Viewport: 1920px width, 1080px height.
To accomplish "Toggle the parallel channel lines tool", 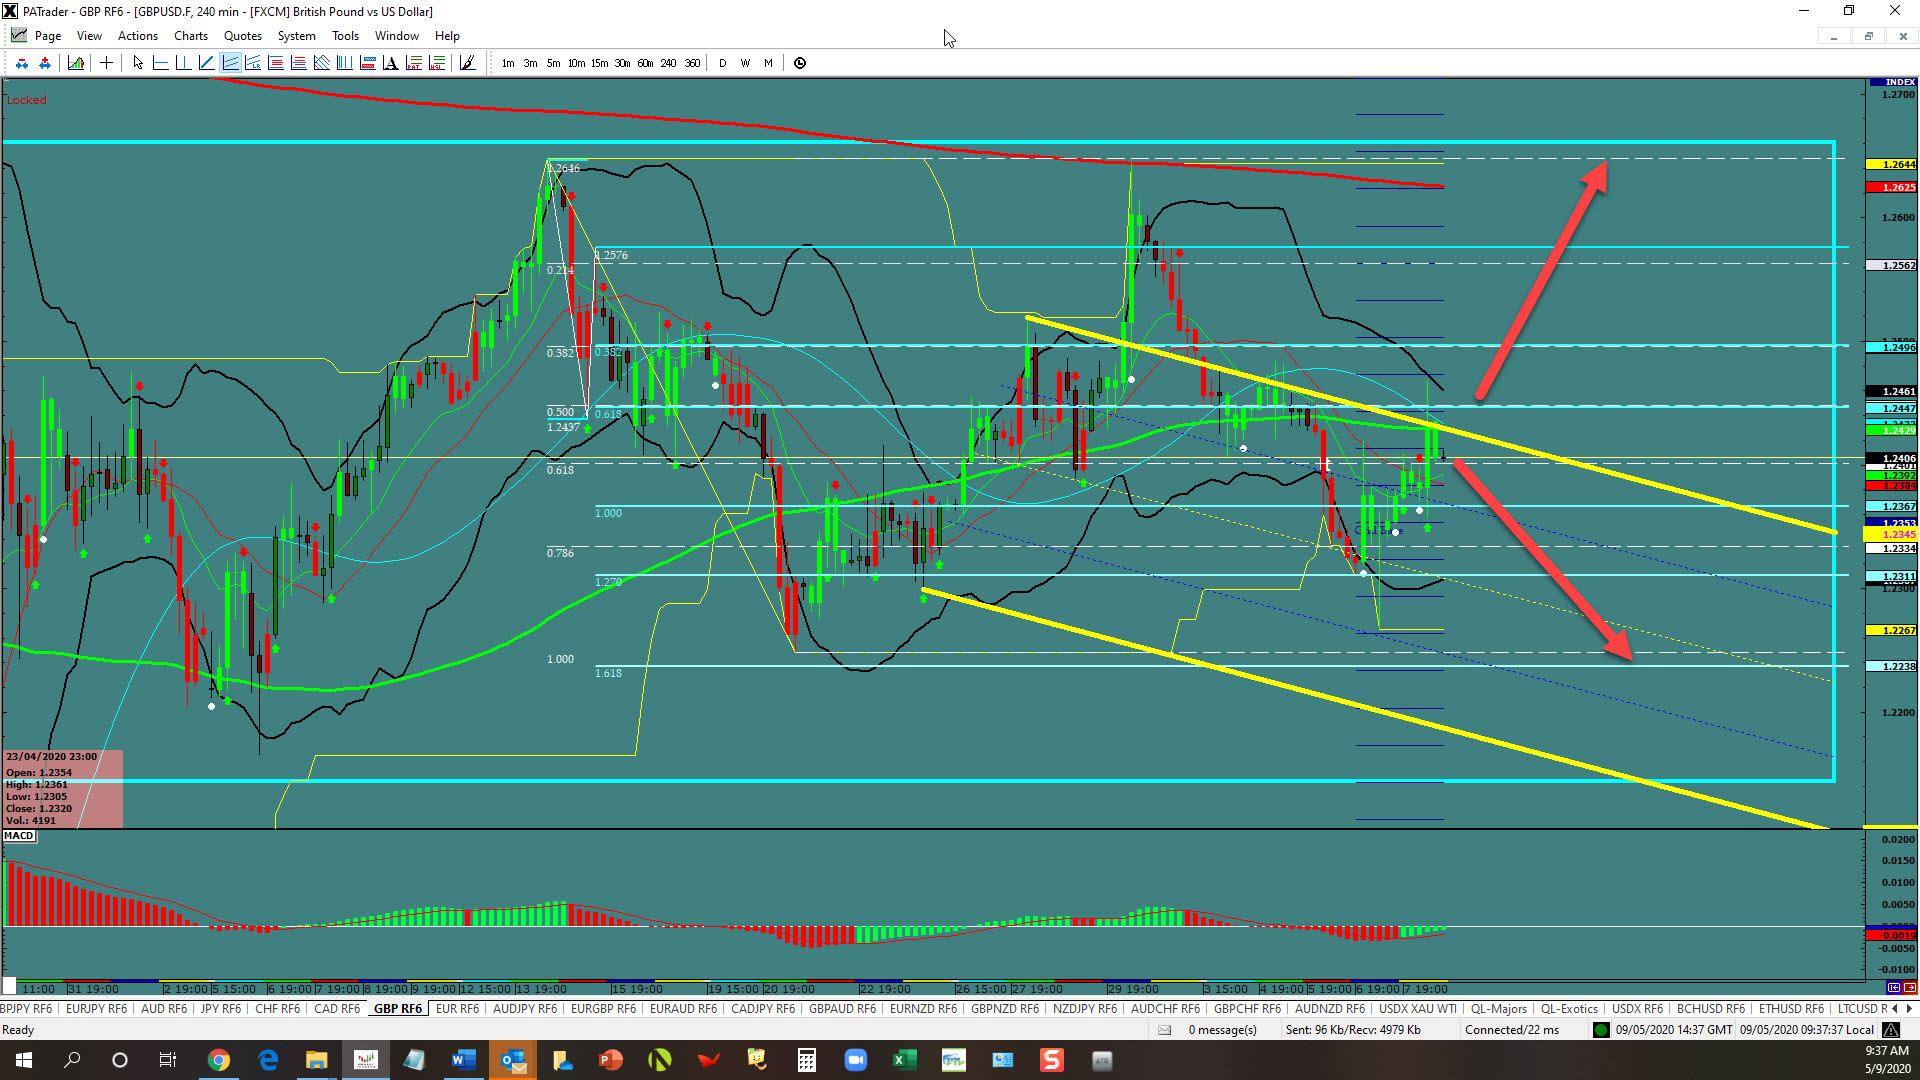I will click(230, 63).
